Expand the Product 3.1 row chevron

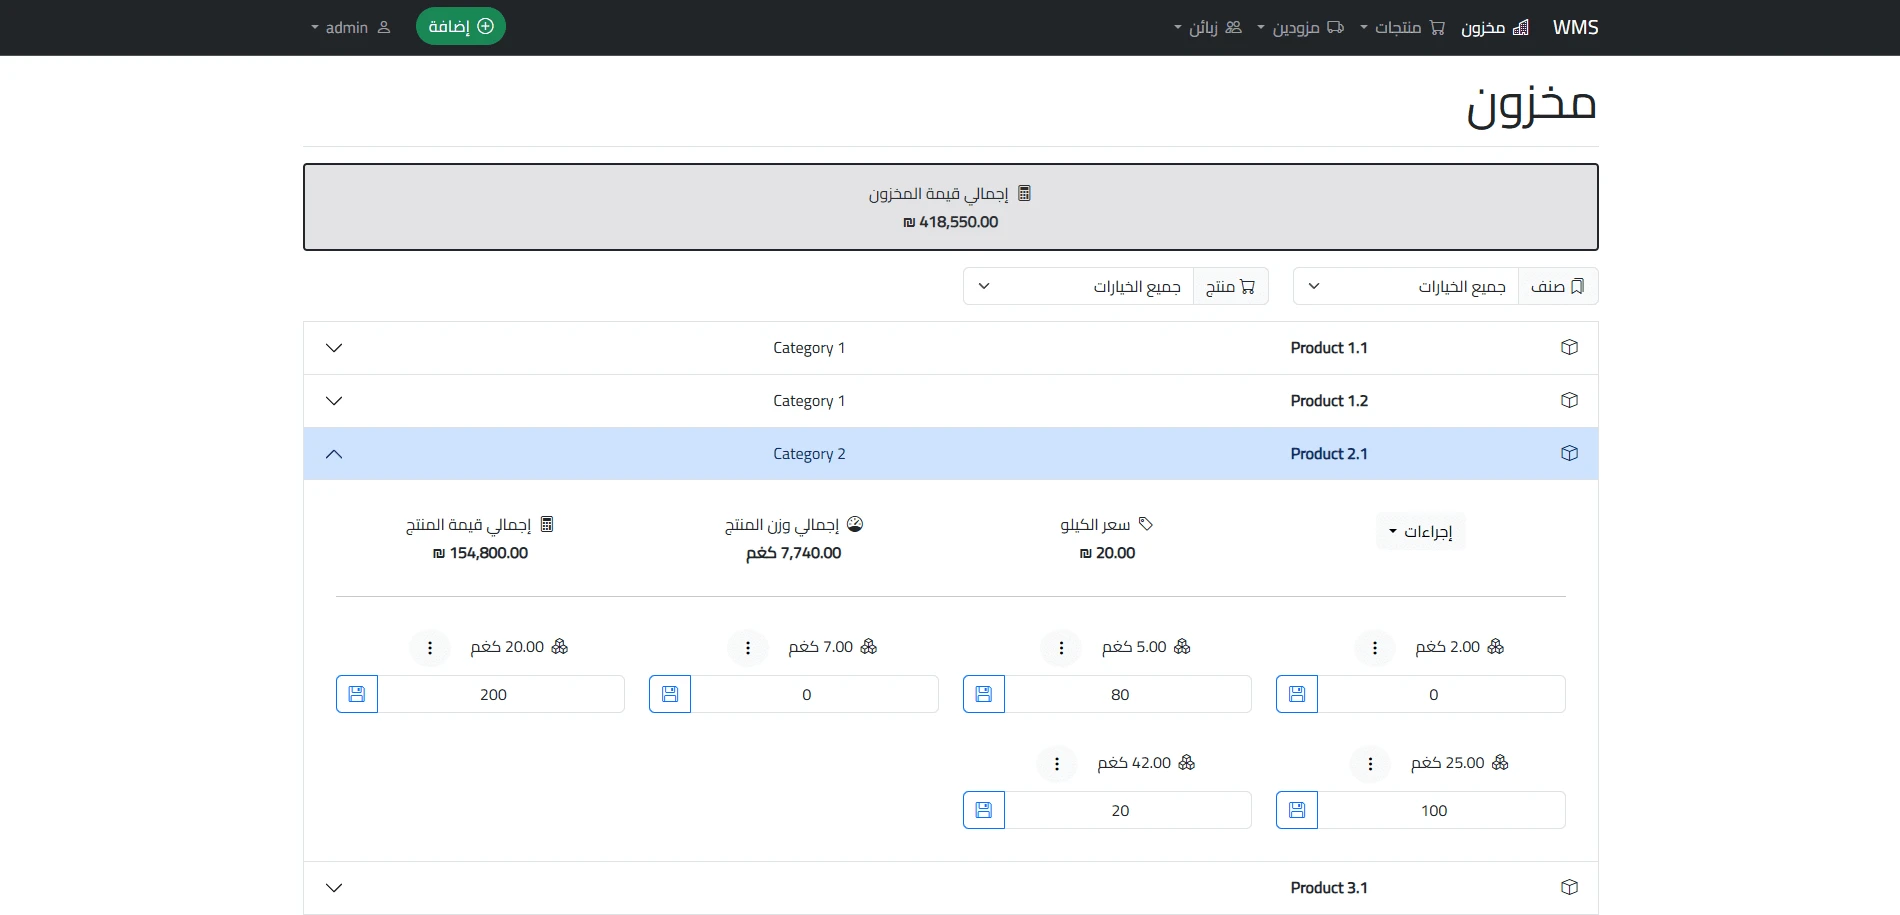[x=334, y=888]
